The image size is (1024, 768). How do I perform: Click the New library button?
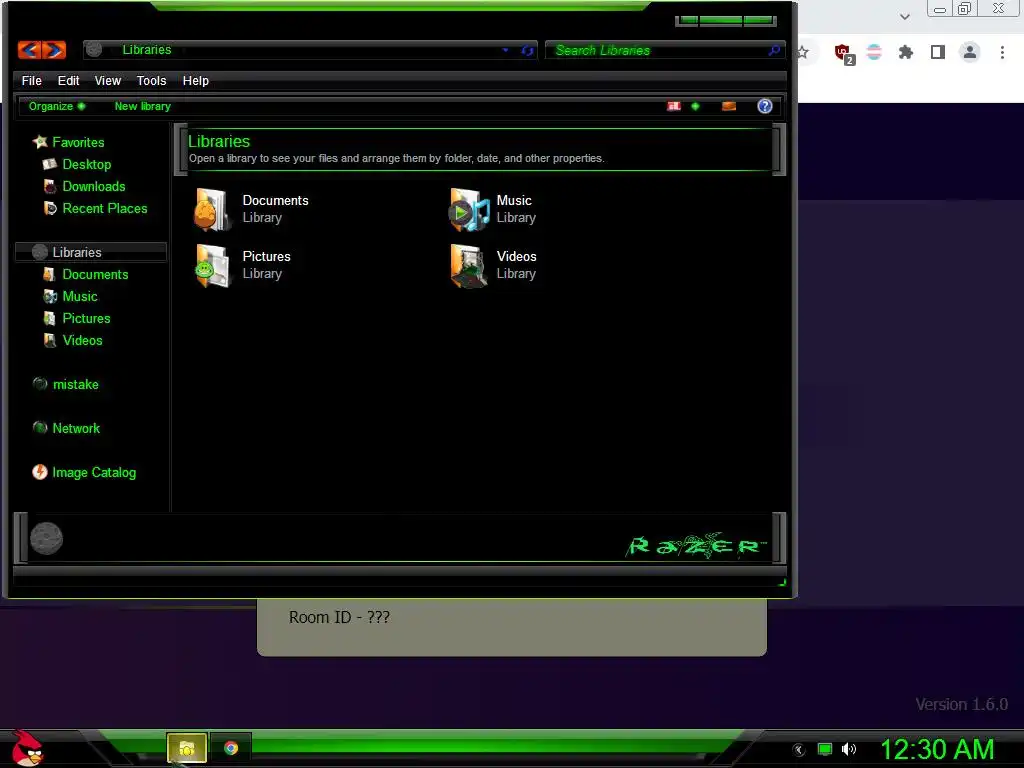click(x=142, y=106)
